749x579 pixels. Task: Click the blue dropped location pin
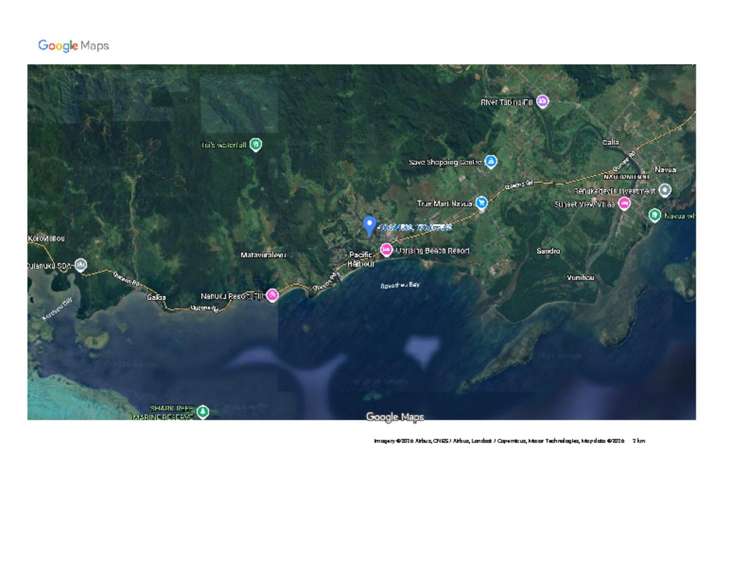coord(369,226)
